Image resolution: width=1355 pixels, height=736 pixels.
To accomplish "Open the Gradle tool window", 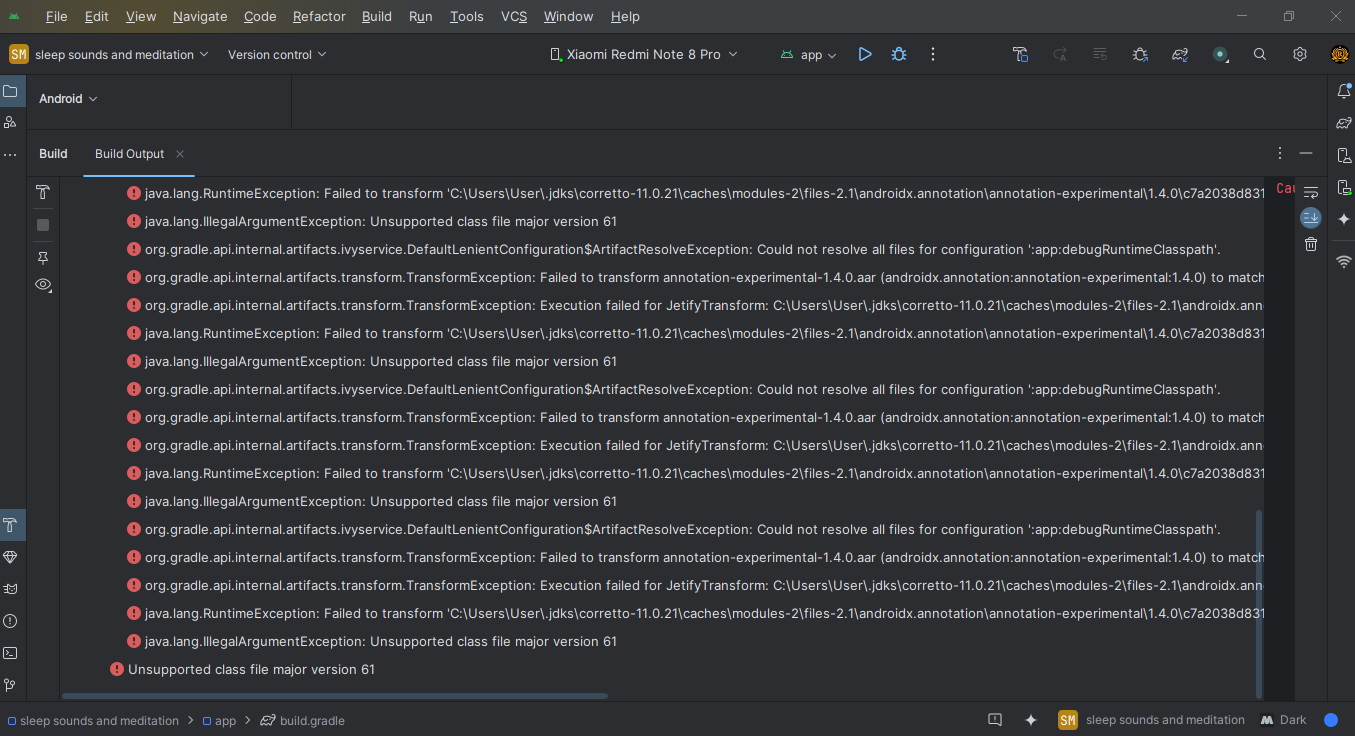I will coord(1344,123).
